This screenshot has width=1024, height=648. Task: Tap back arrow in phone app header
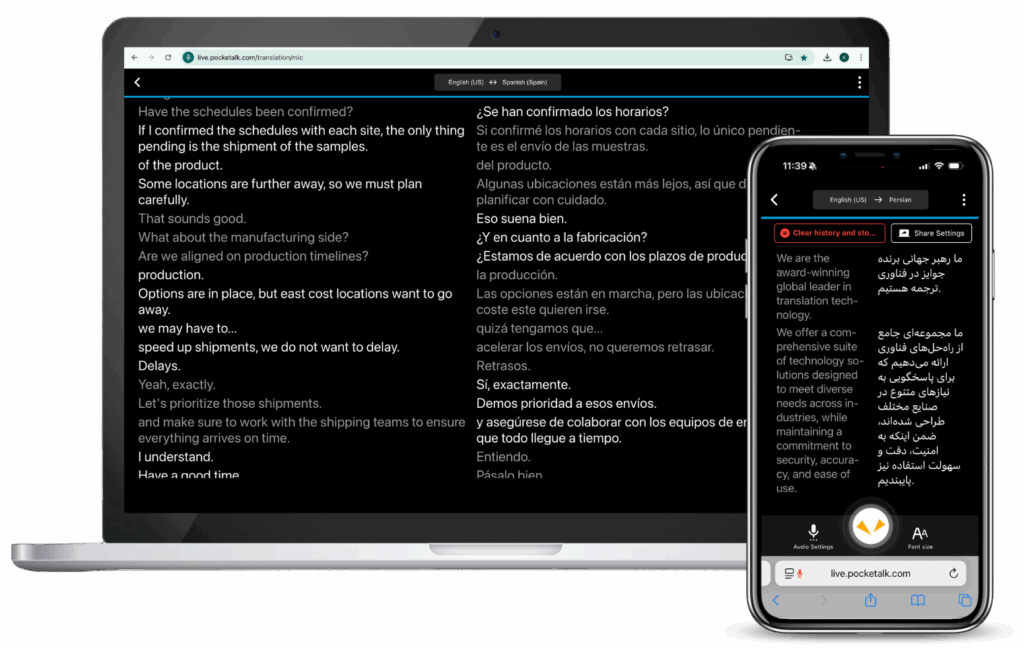[x=774, y=200]
